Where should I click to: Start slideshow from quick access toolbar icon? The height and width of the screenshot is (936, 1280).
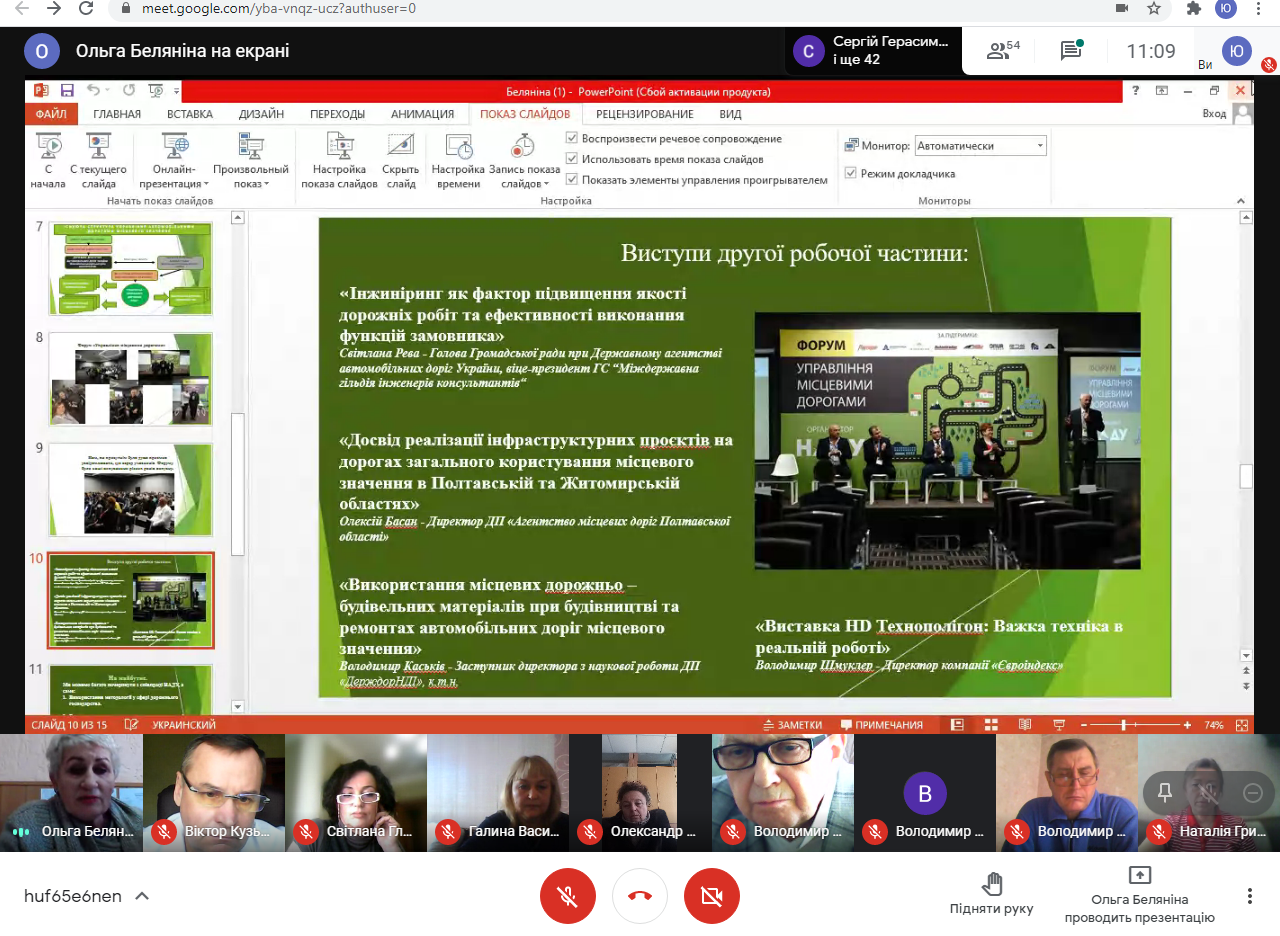tap(154, 90)
